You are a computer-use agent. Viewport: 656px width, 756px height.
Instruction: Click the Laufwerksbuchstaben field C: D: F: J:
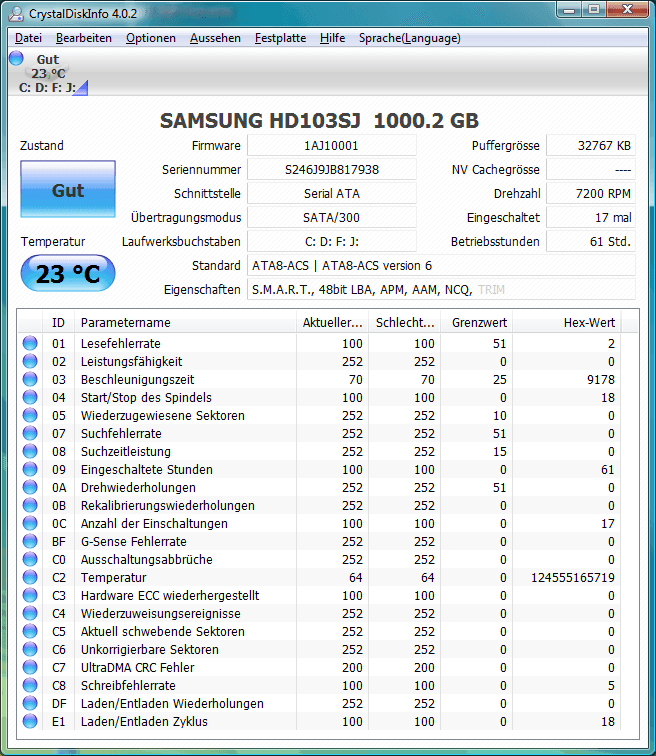[332, 242]
